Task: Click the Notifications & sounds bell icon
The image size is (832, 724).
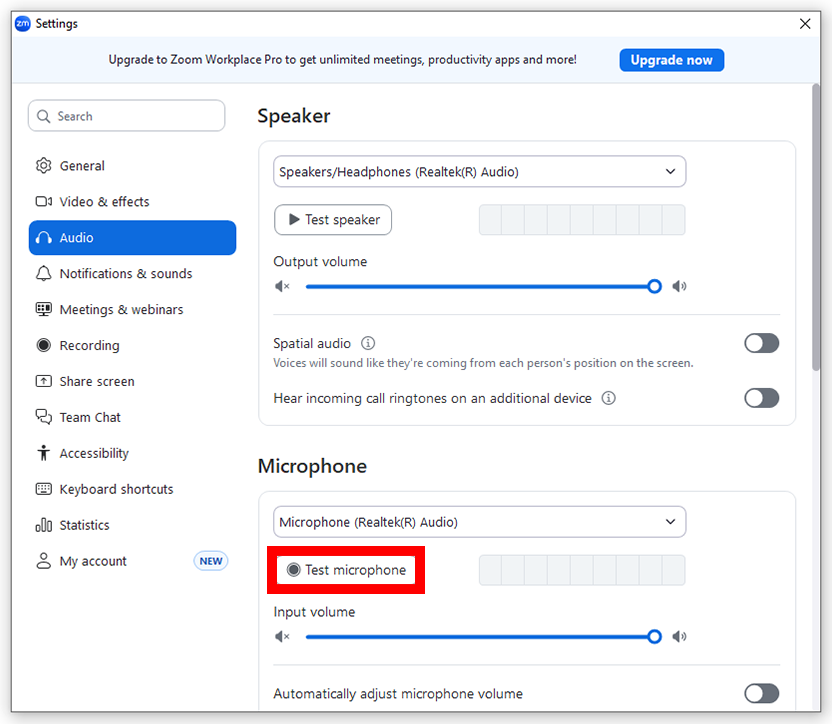Action: pyautogui.click(x=43, y=273)
